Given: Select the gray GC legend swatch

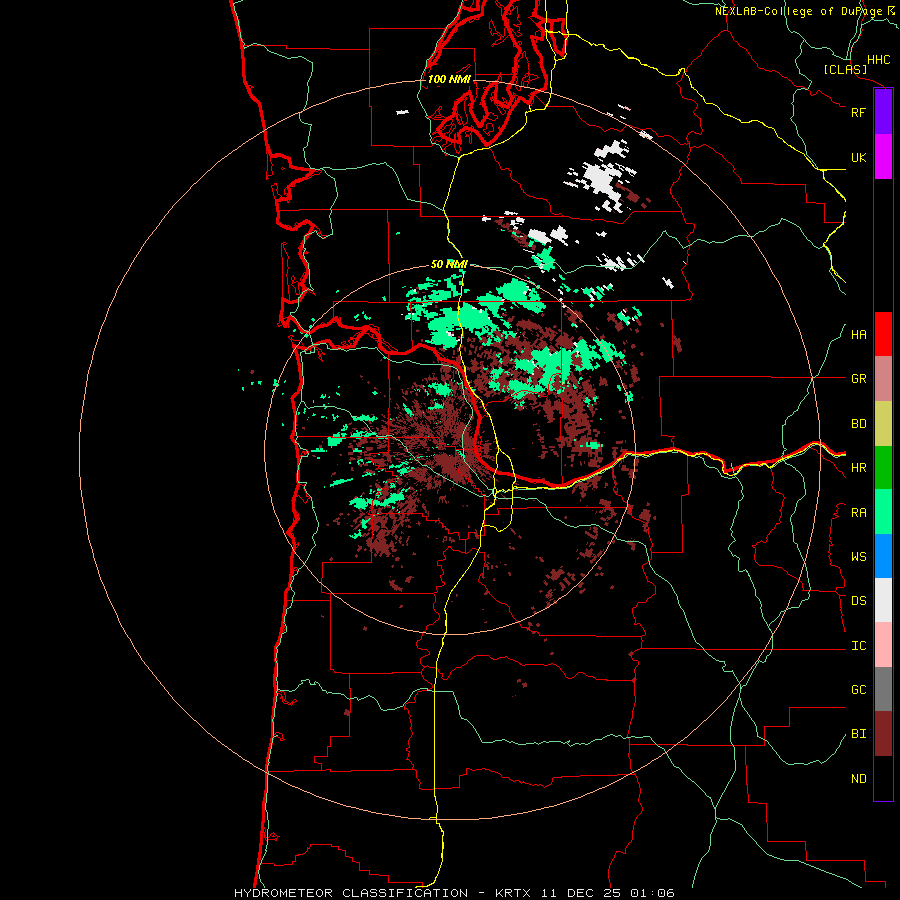Looking at the screenshot, I should tap(883, 689).
